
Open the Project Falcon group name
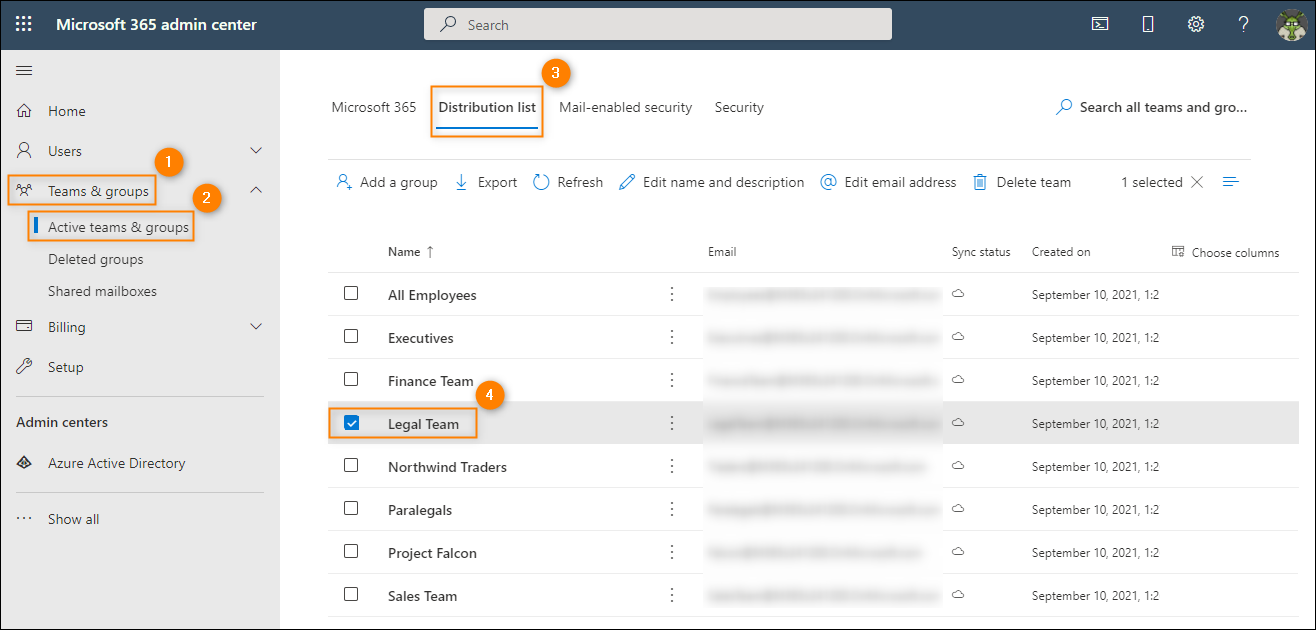[432, 553]
